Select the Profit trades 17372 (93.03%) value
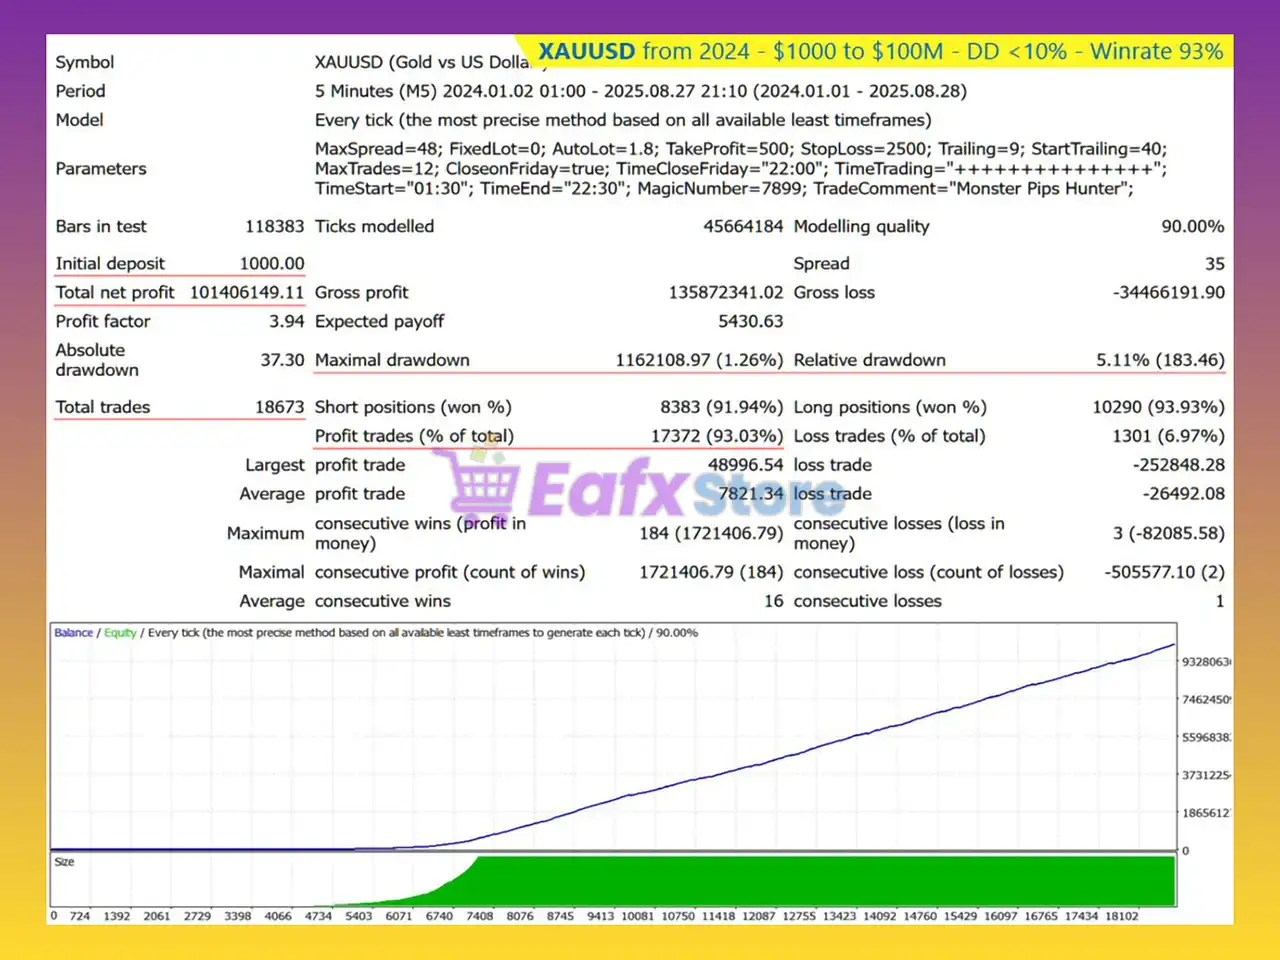This screenshot has width=1280, height=960. pyautogui.click(x=716, y=437)
